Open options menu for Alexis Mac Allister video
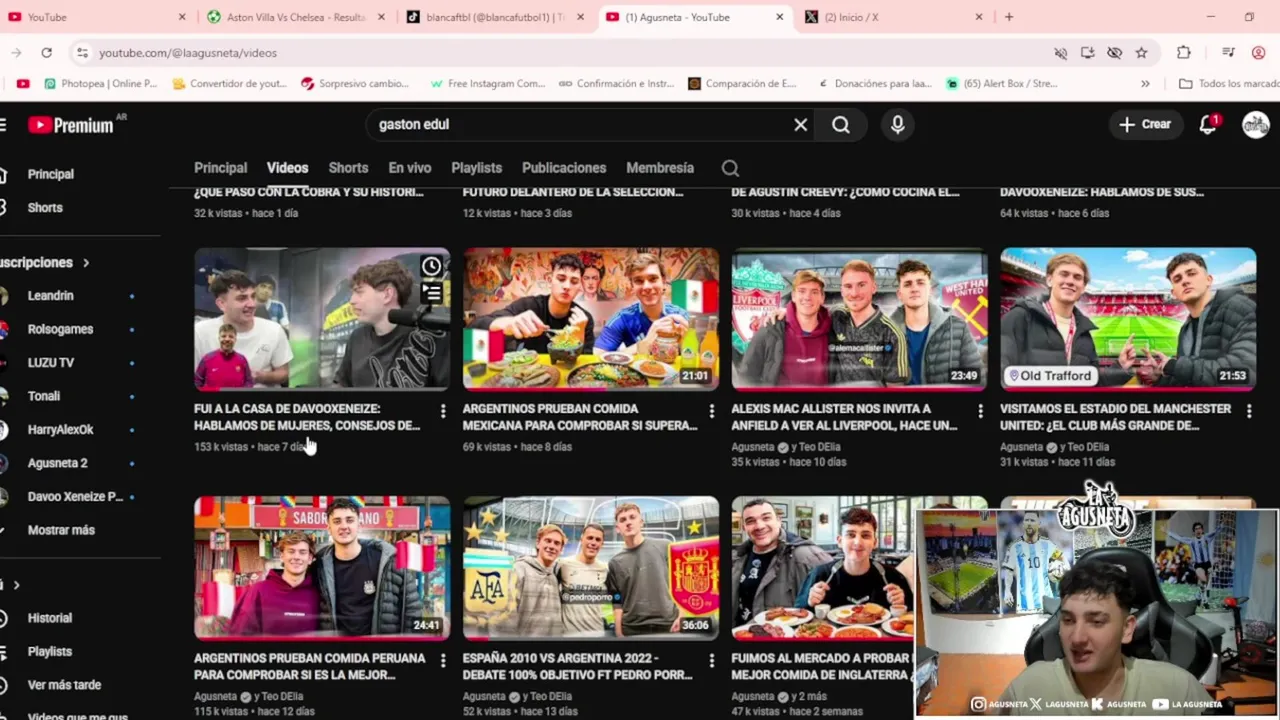1280x720 pixels. tap(980, 410)
